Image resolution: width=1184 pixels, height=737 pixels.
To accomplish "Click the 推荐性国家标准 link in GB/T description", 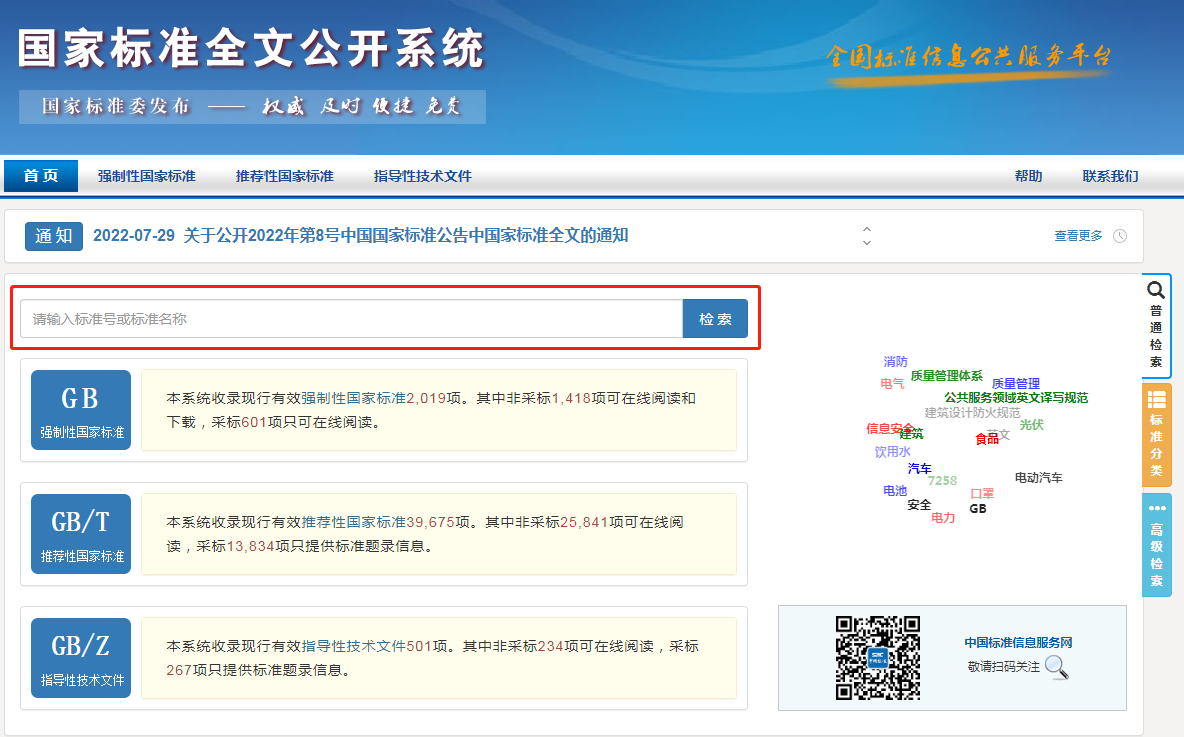I will 353,522.
